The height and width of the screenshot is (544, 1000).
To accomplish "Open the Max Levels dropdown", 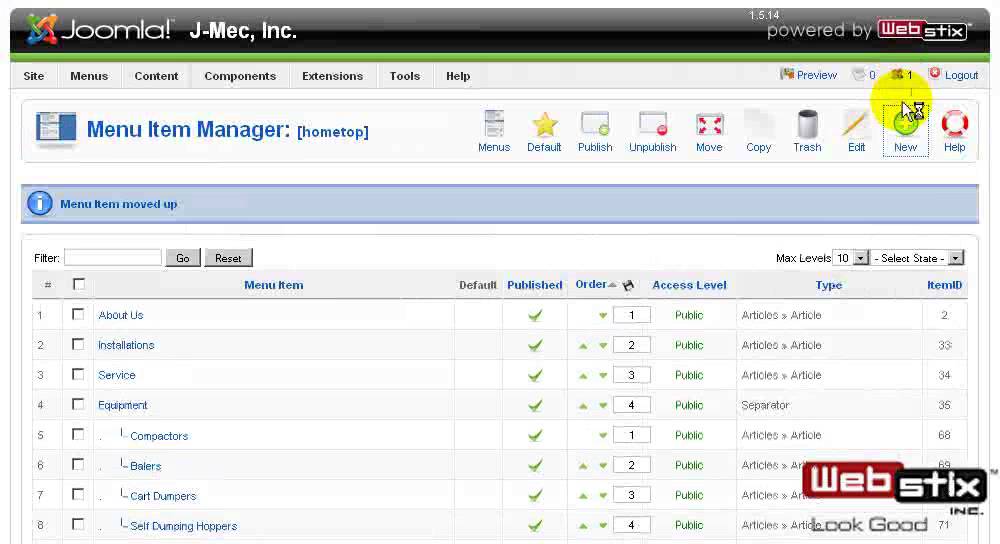I will 851,258.
